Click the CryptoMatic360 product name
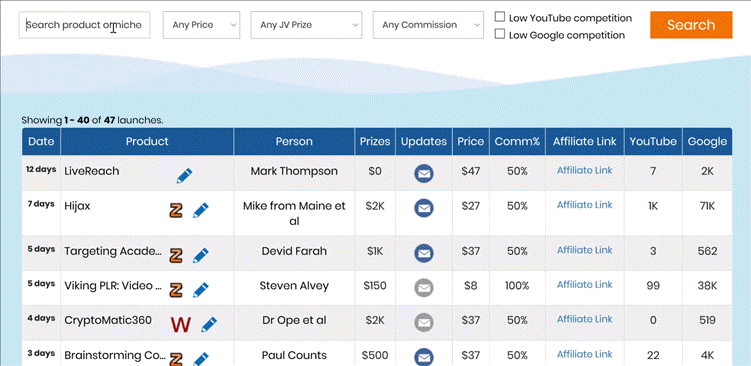 (108, 320)
